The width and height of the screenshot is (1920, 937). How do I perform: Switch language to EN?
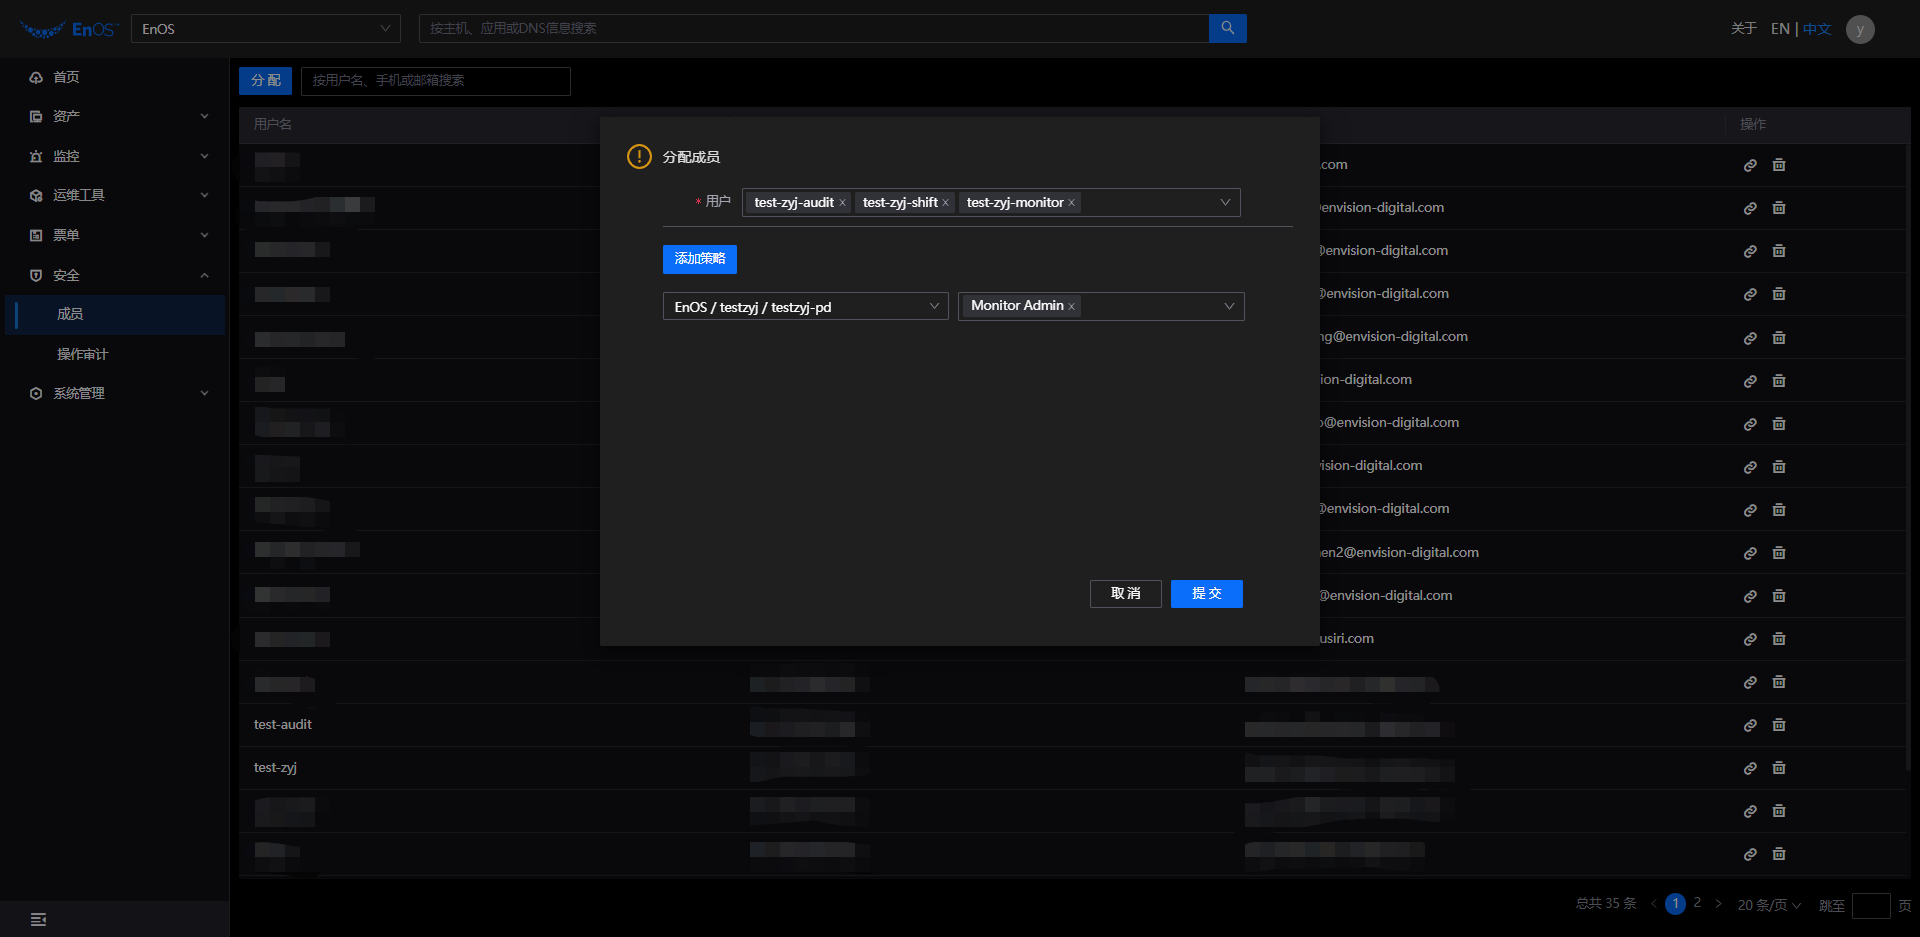1780,29
